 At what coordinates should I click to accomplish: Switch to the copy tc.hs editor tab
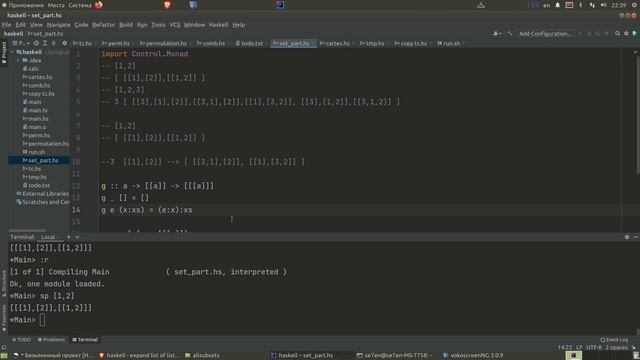411,43
